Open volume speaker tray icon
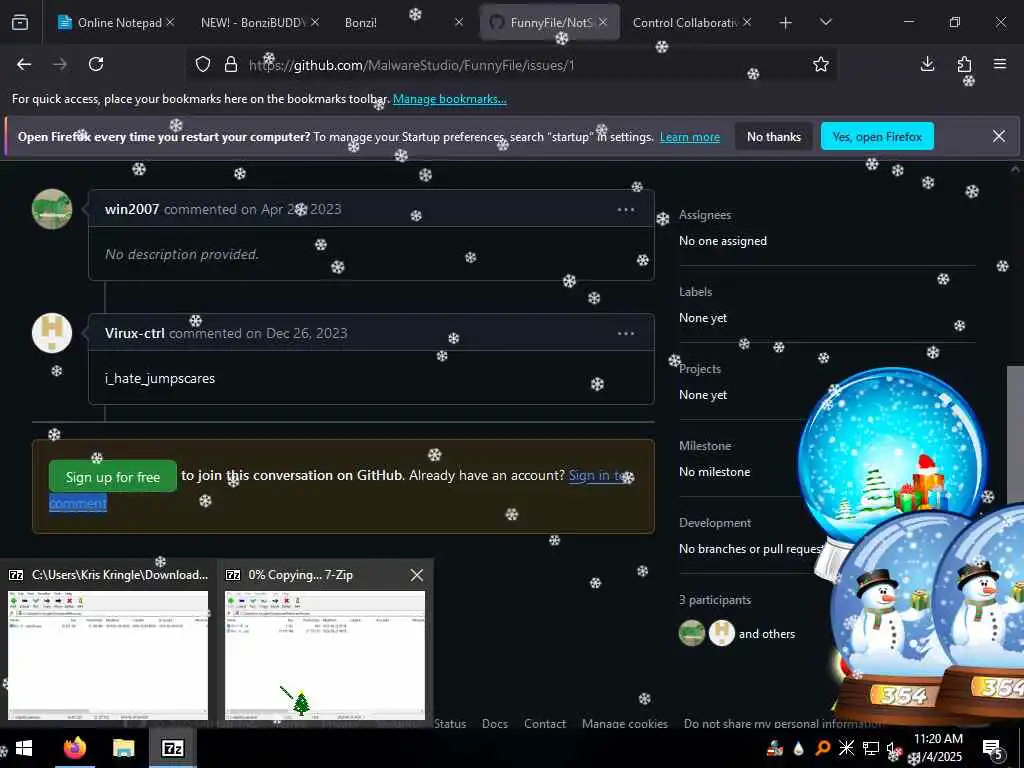This screenshot has height=768, width=1024. pyautogui.click(x=893, y=749)
